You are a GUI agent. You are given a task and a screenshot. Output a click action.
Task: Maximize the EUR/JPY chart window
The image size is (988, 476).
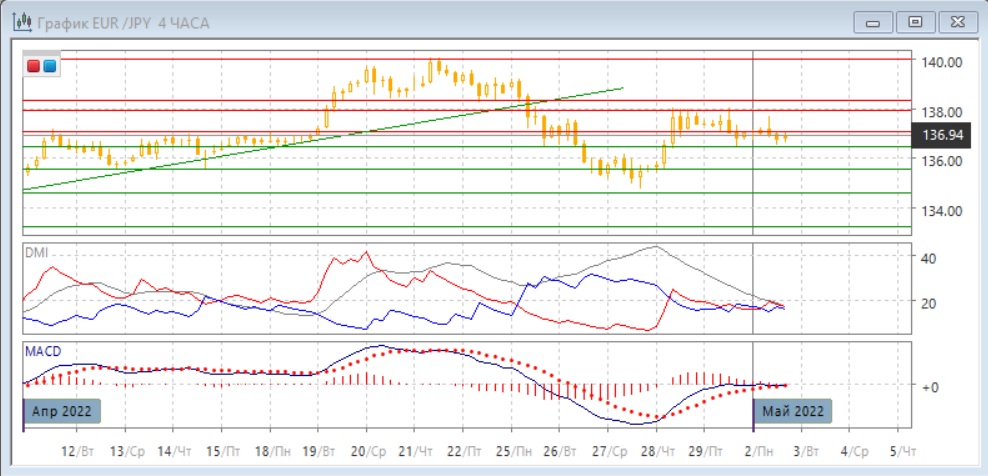[x=914, y=21]
